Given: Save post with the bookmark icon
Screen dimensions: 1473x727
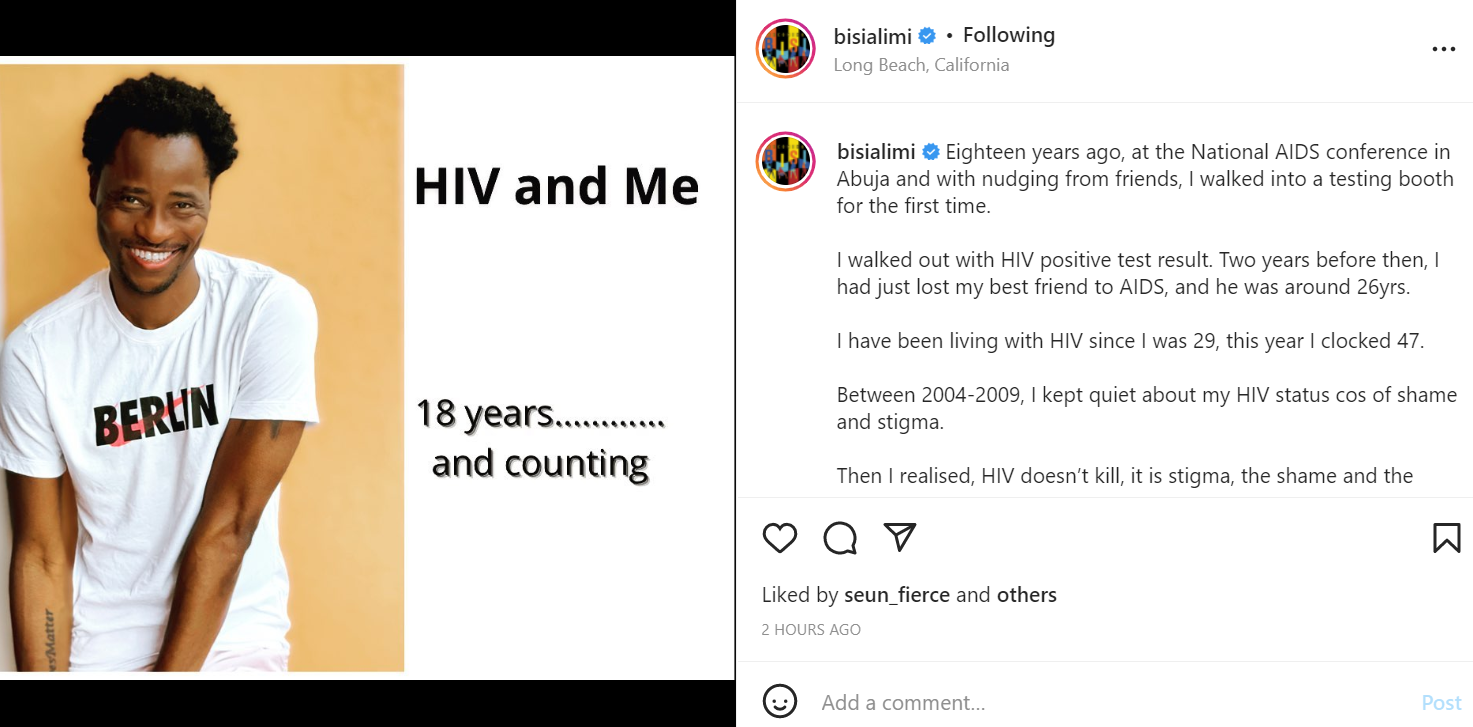Looking at the screenshot, I should (1446, 538).
